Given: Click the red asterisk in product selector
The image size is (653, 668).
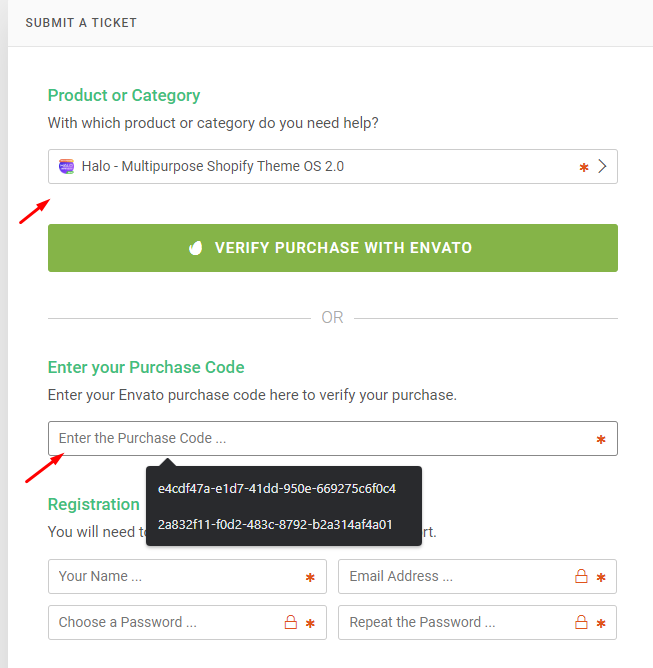Looking at the screenshot, I should click(x=584, y=167).
